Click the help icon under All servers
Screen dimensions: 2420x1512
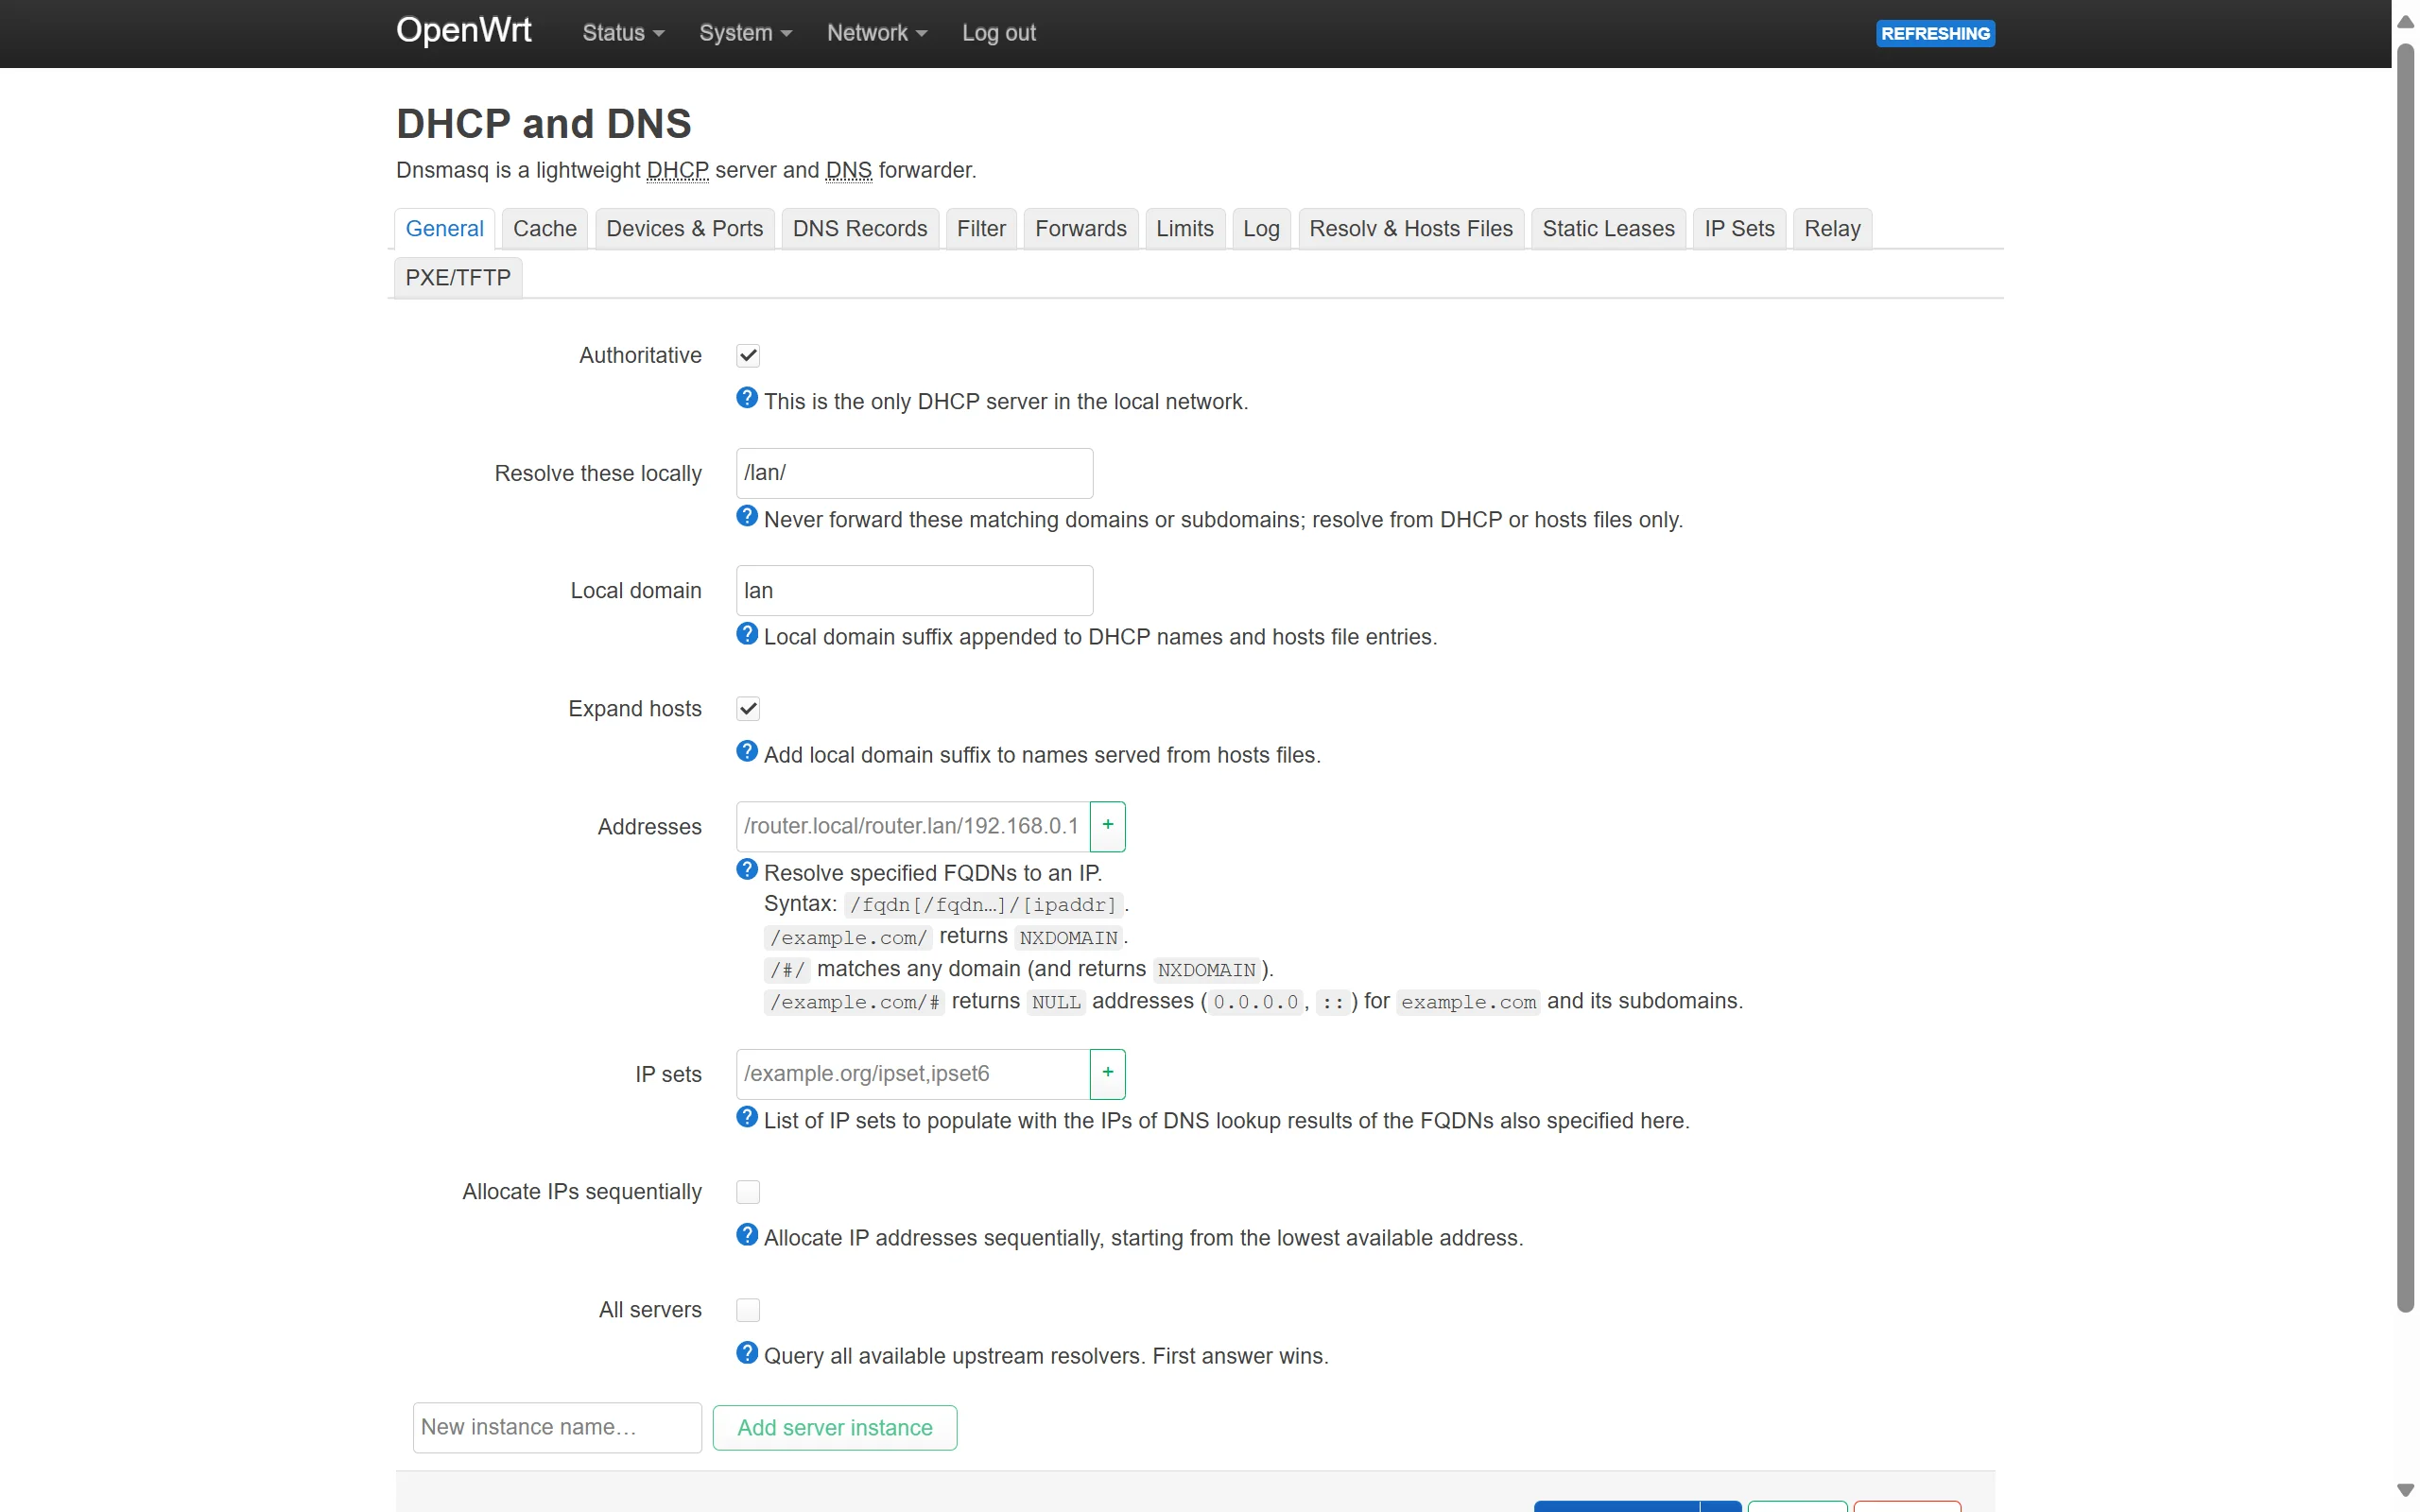(747, 1352)
